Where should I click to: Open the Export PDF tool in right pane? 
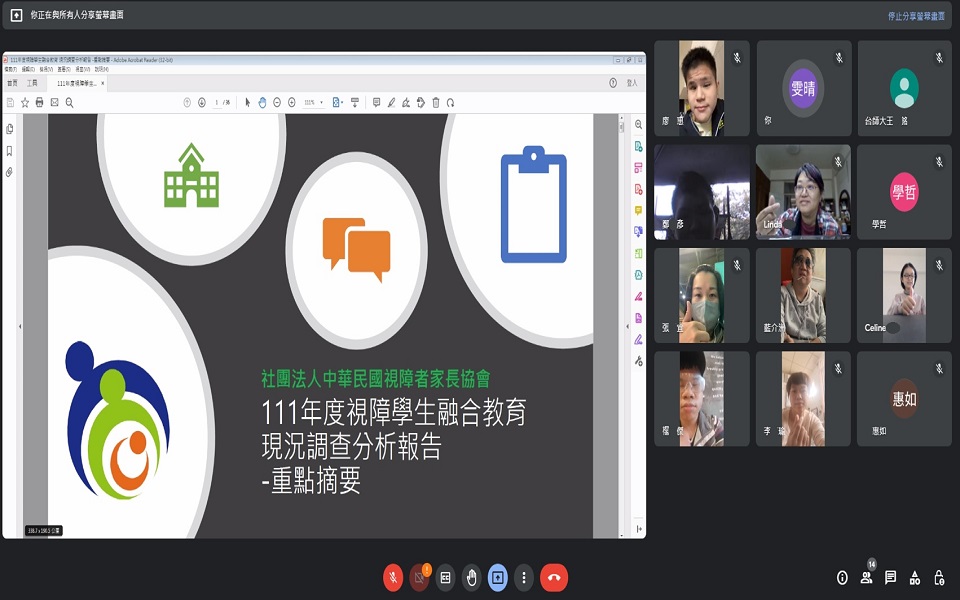(638, 146)
